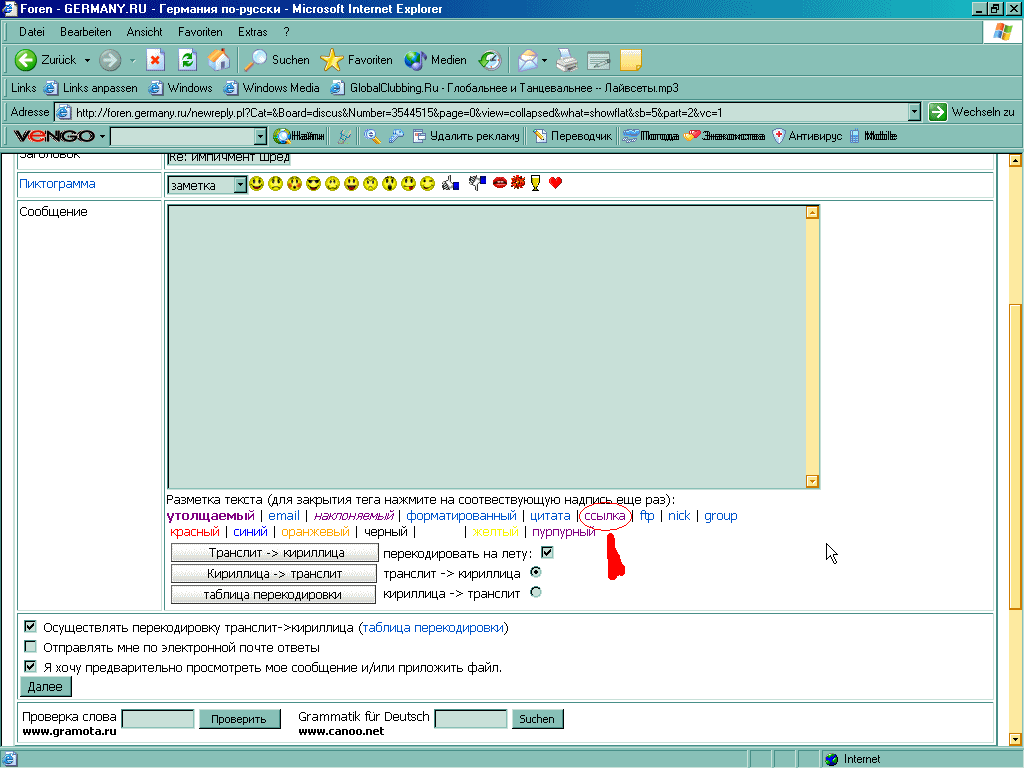Click the таблица перекодировки button
This screenshot has height=768, width=1024.
(x=273, y=594)
